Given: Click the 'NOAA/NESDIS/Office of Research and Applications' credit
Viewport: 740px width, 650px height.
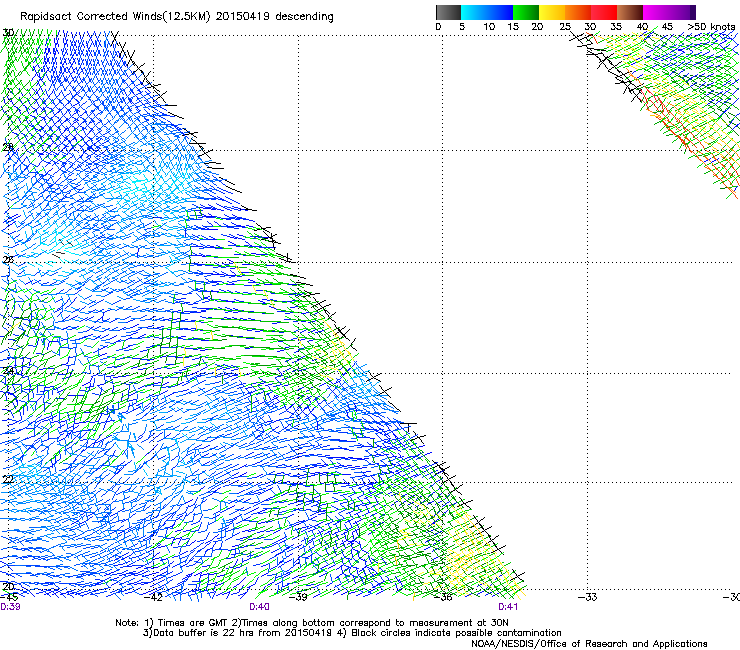Looking at the screenshot, I should 589,644.
